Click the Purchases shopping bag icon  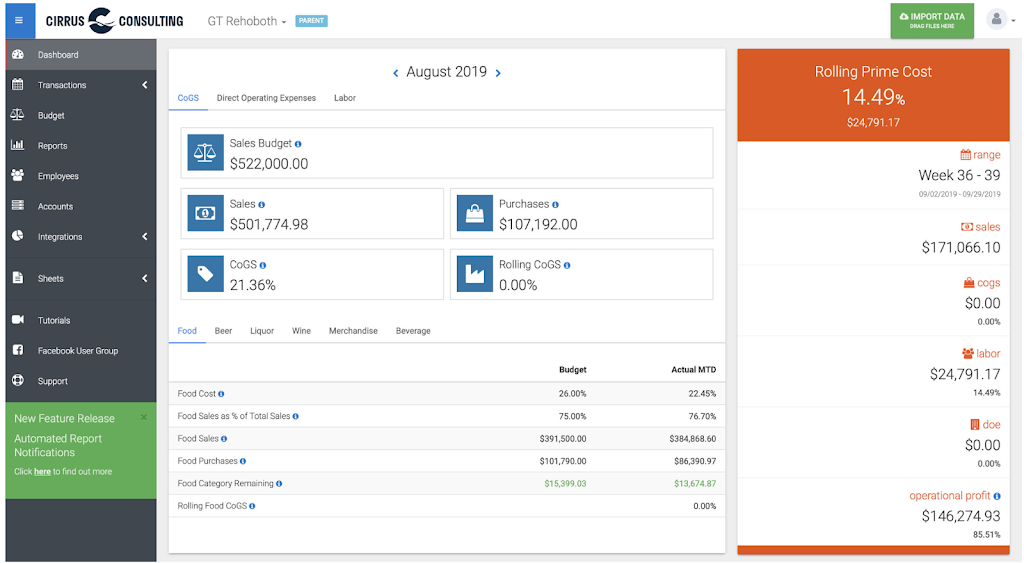(x=474, y=213)
